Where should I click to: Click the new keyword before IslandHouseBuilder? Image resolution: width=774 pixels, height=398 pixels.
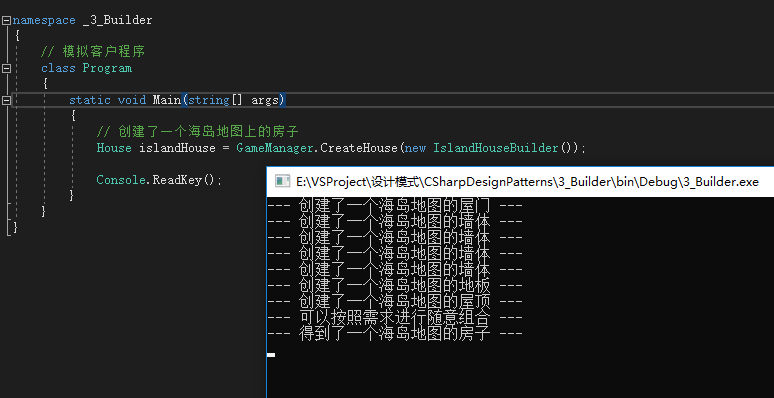(415, 148)
